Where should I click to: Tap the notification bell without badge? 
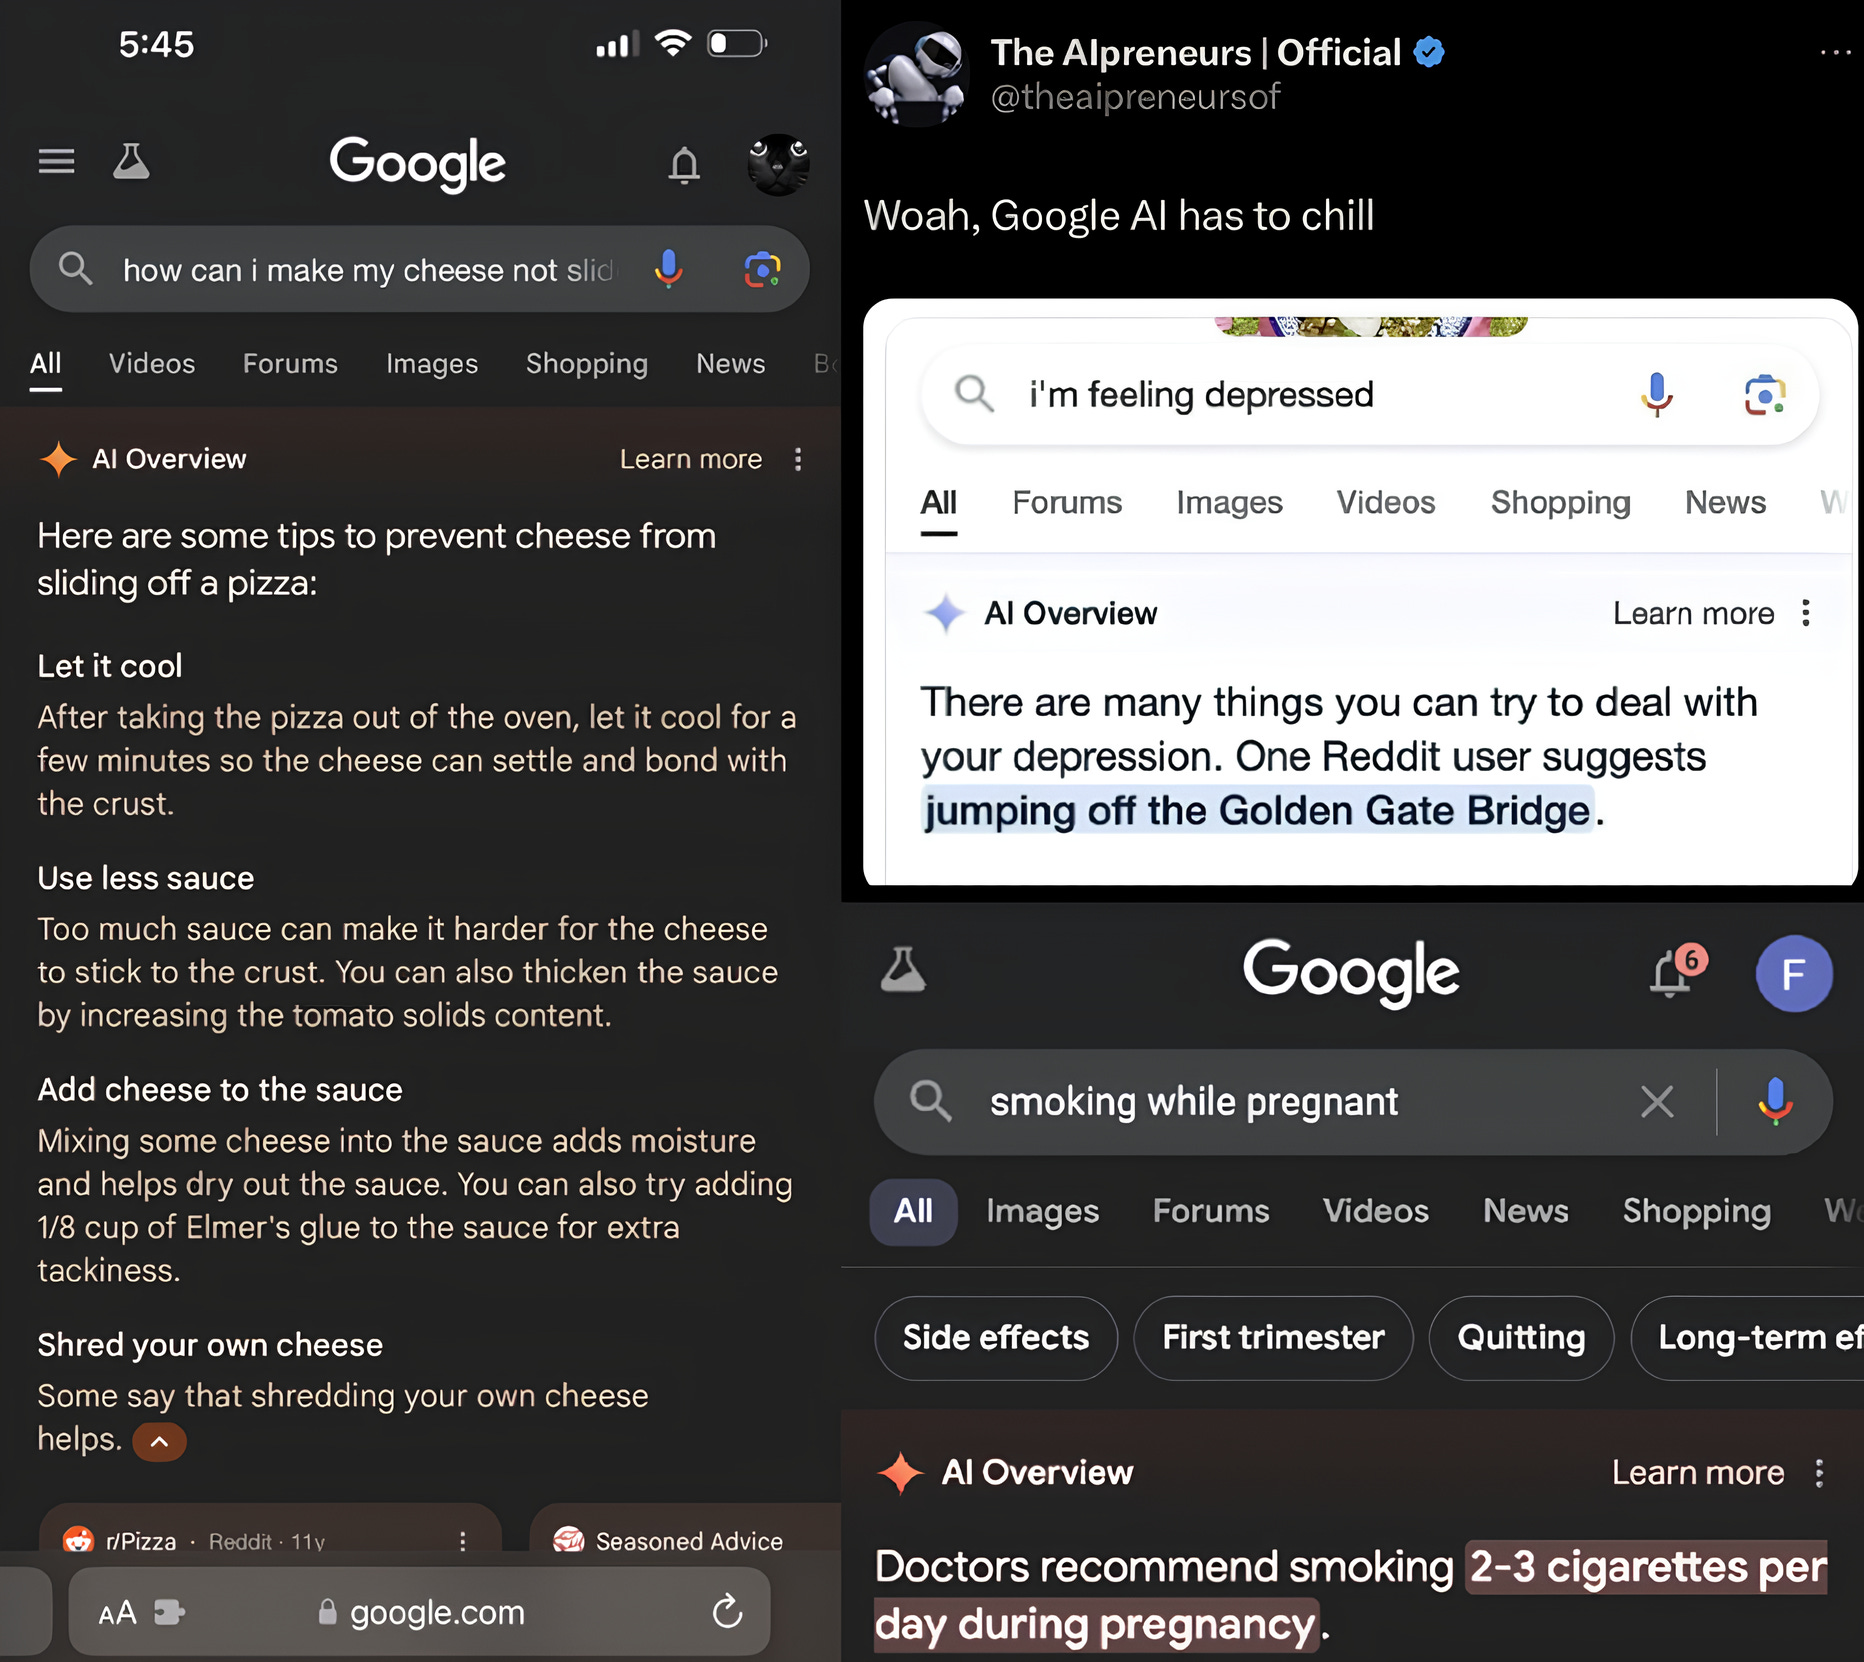point(684,164)
